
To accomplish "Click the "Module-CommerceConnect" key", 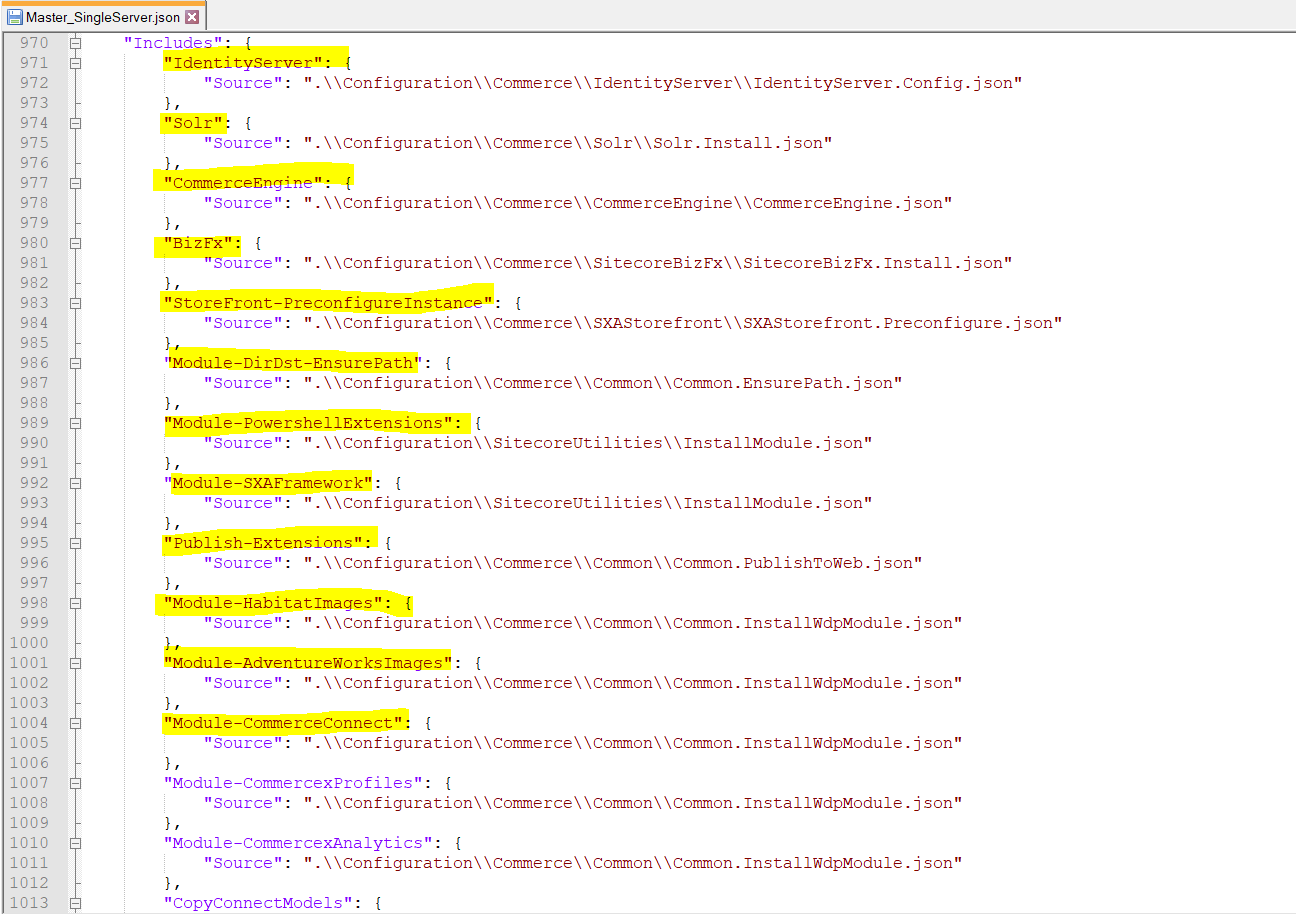I will [283, 723].
